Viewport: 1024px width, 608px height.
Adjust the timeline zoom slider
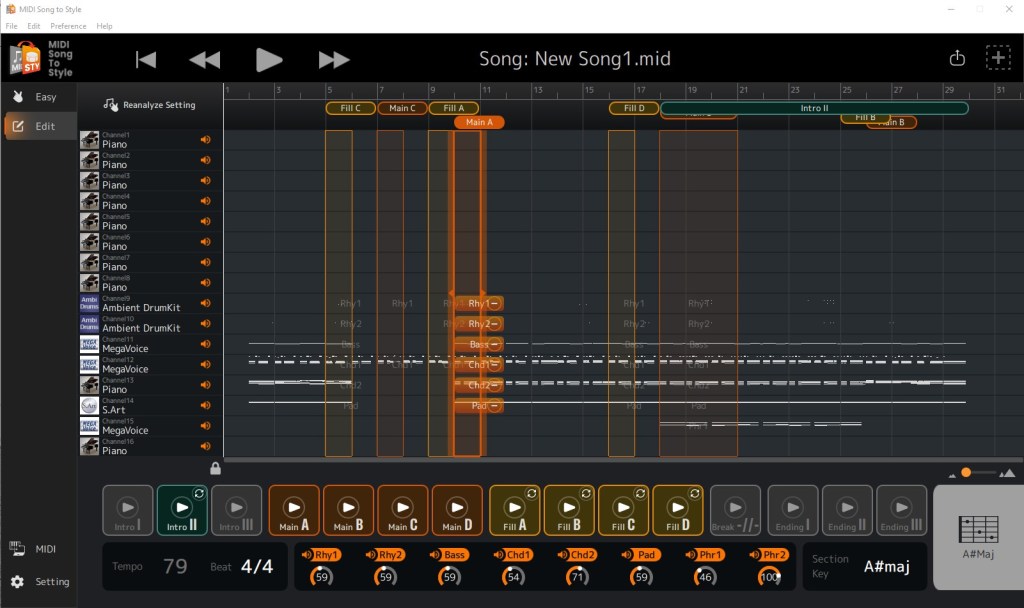click(x=966, y=472)
